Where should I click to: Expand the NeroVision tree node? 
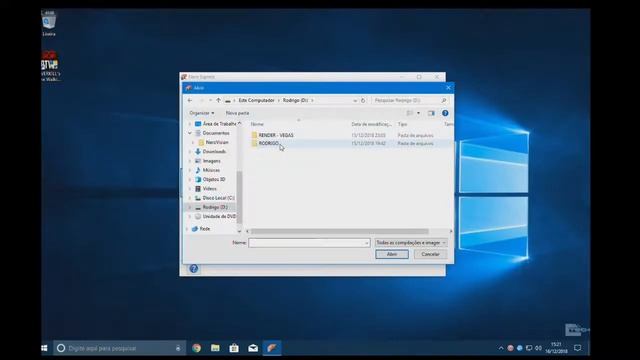click(193, 142)
